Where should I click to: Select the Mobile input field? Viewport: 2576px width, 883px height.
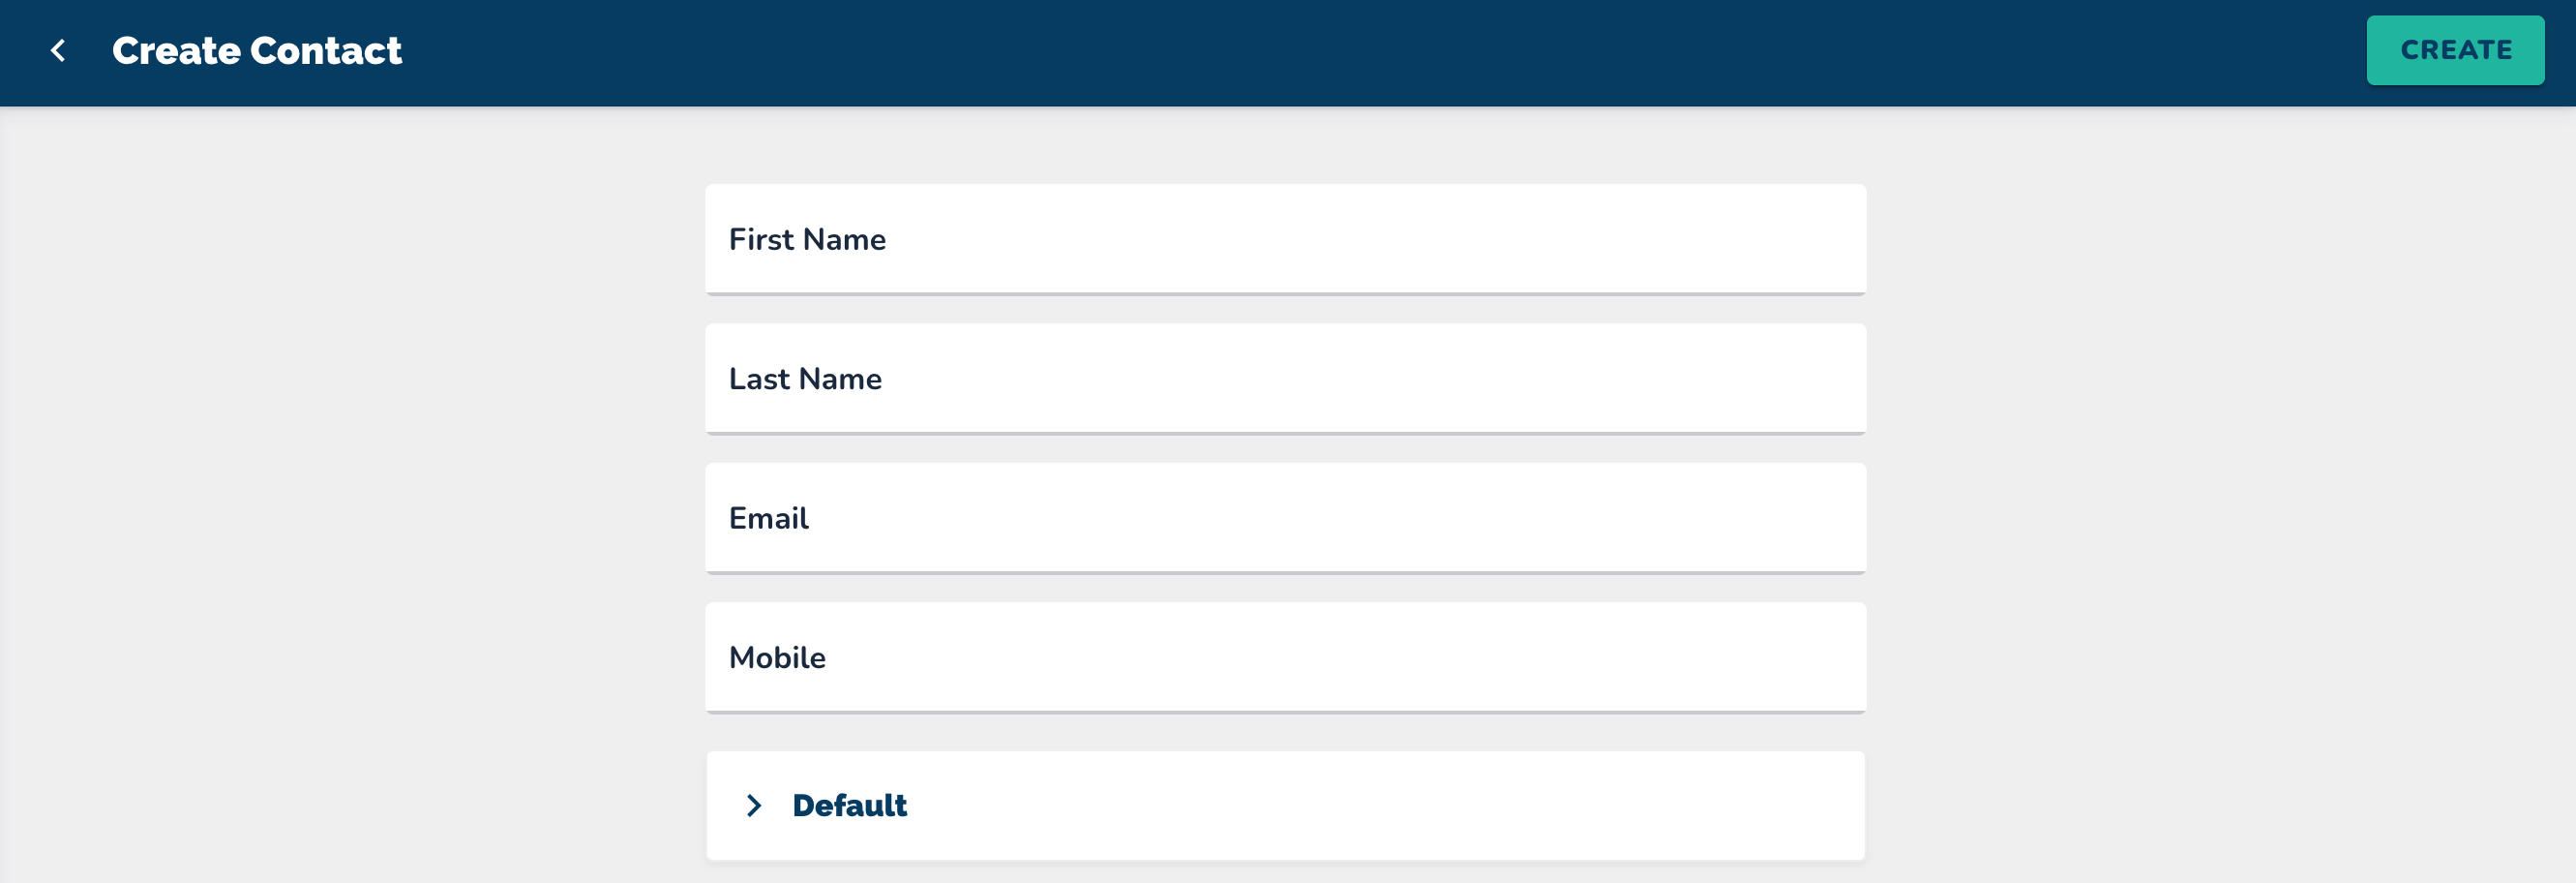click(1285, 657)
